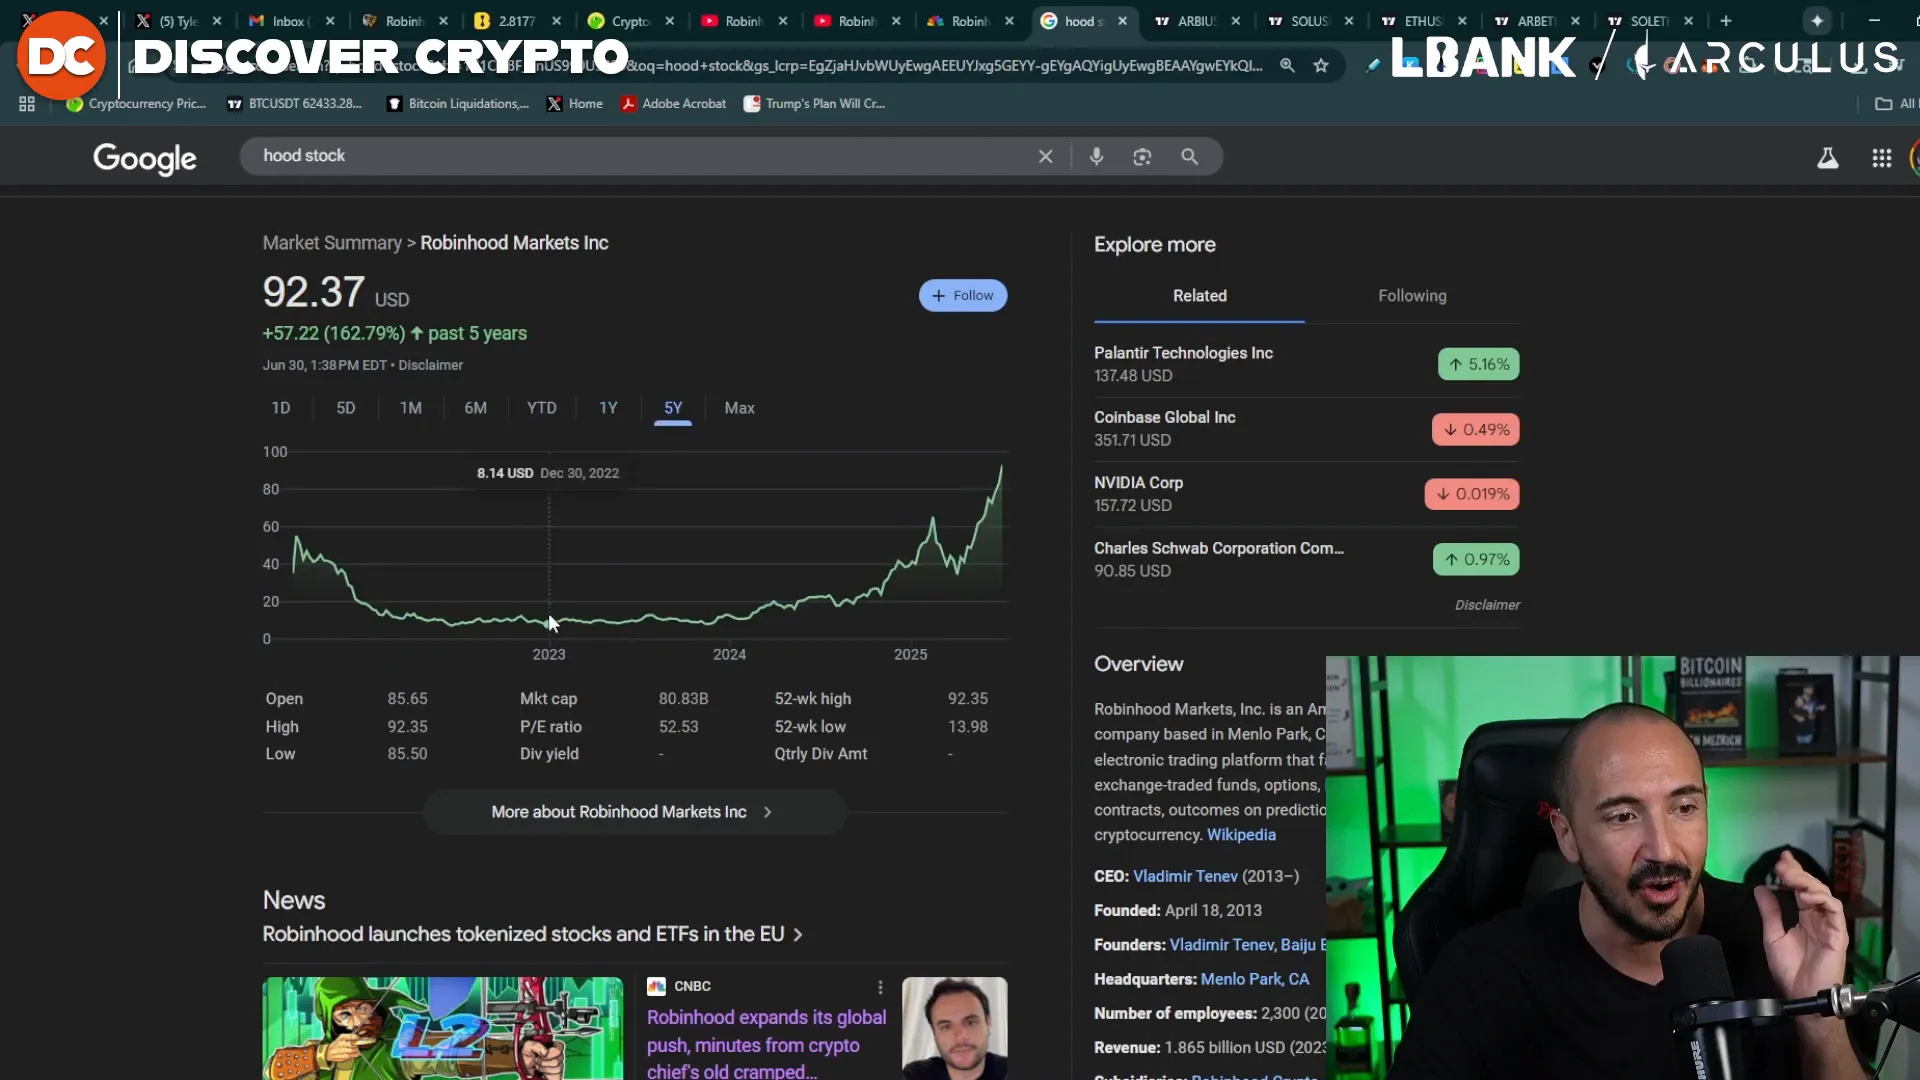Click Coinbase down 0.49% badge

1475,430
